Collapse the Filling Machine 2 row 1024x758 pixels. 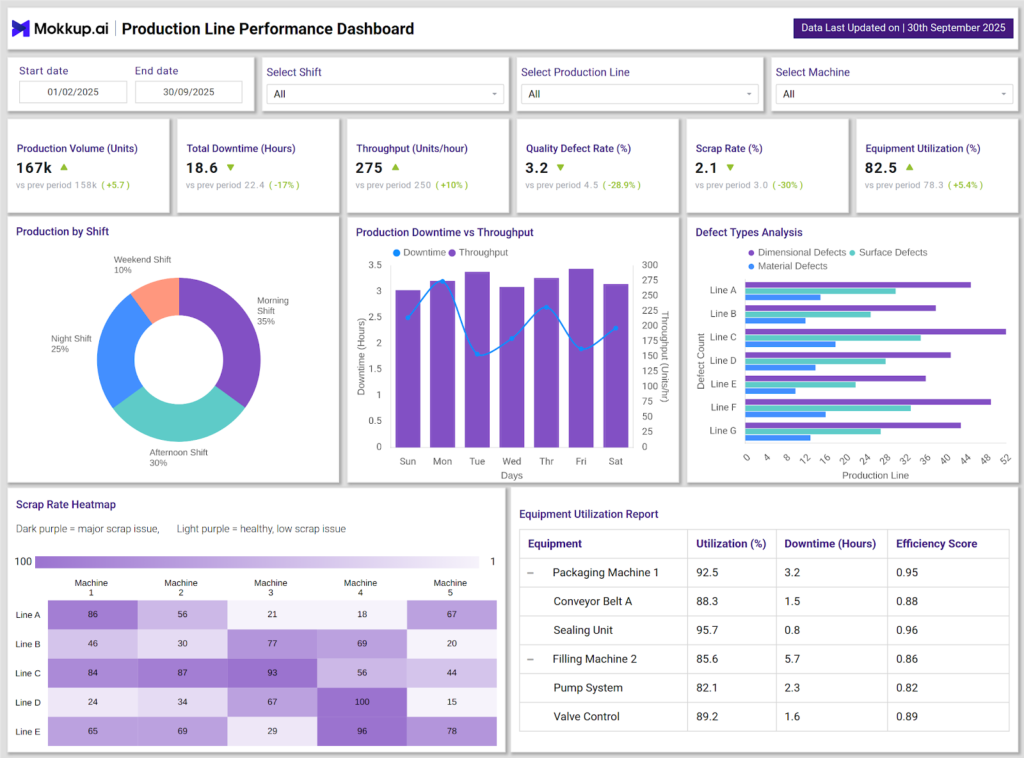531,659
